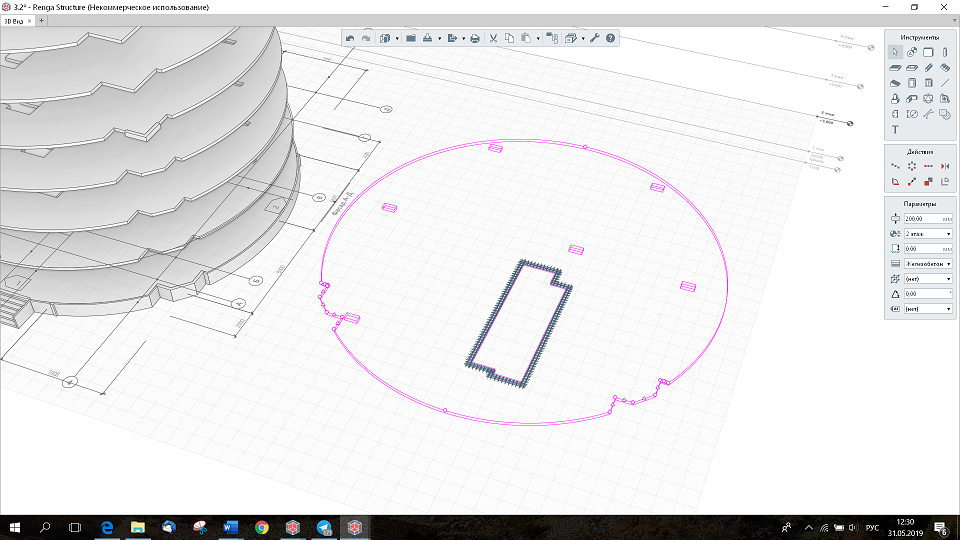Click the Move by points action icon
This screenshot has width=960, height=540.
point(895,166)
